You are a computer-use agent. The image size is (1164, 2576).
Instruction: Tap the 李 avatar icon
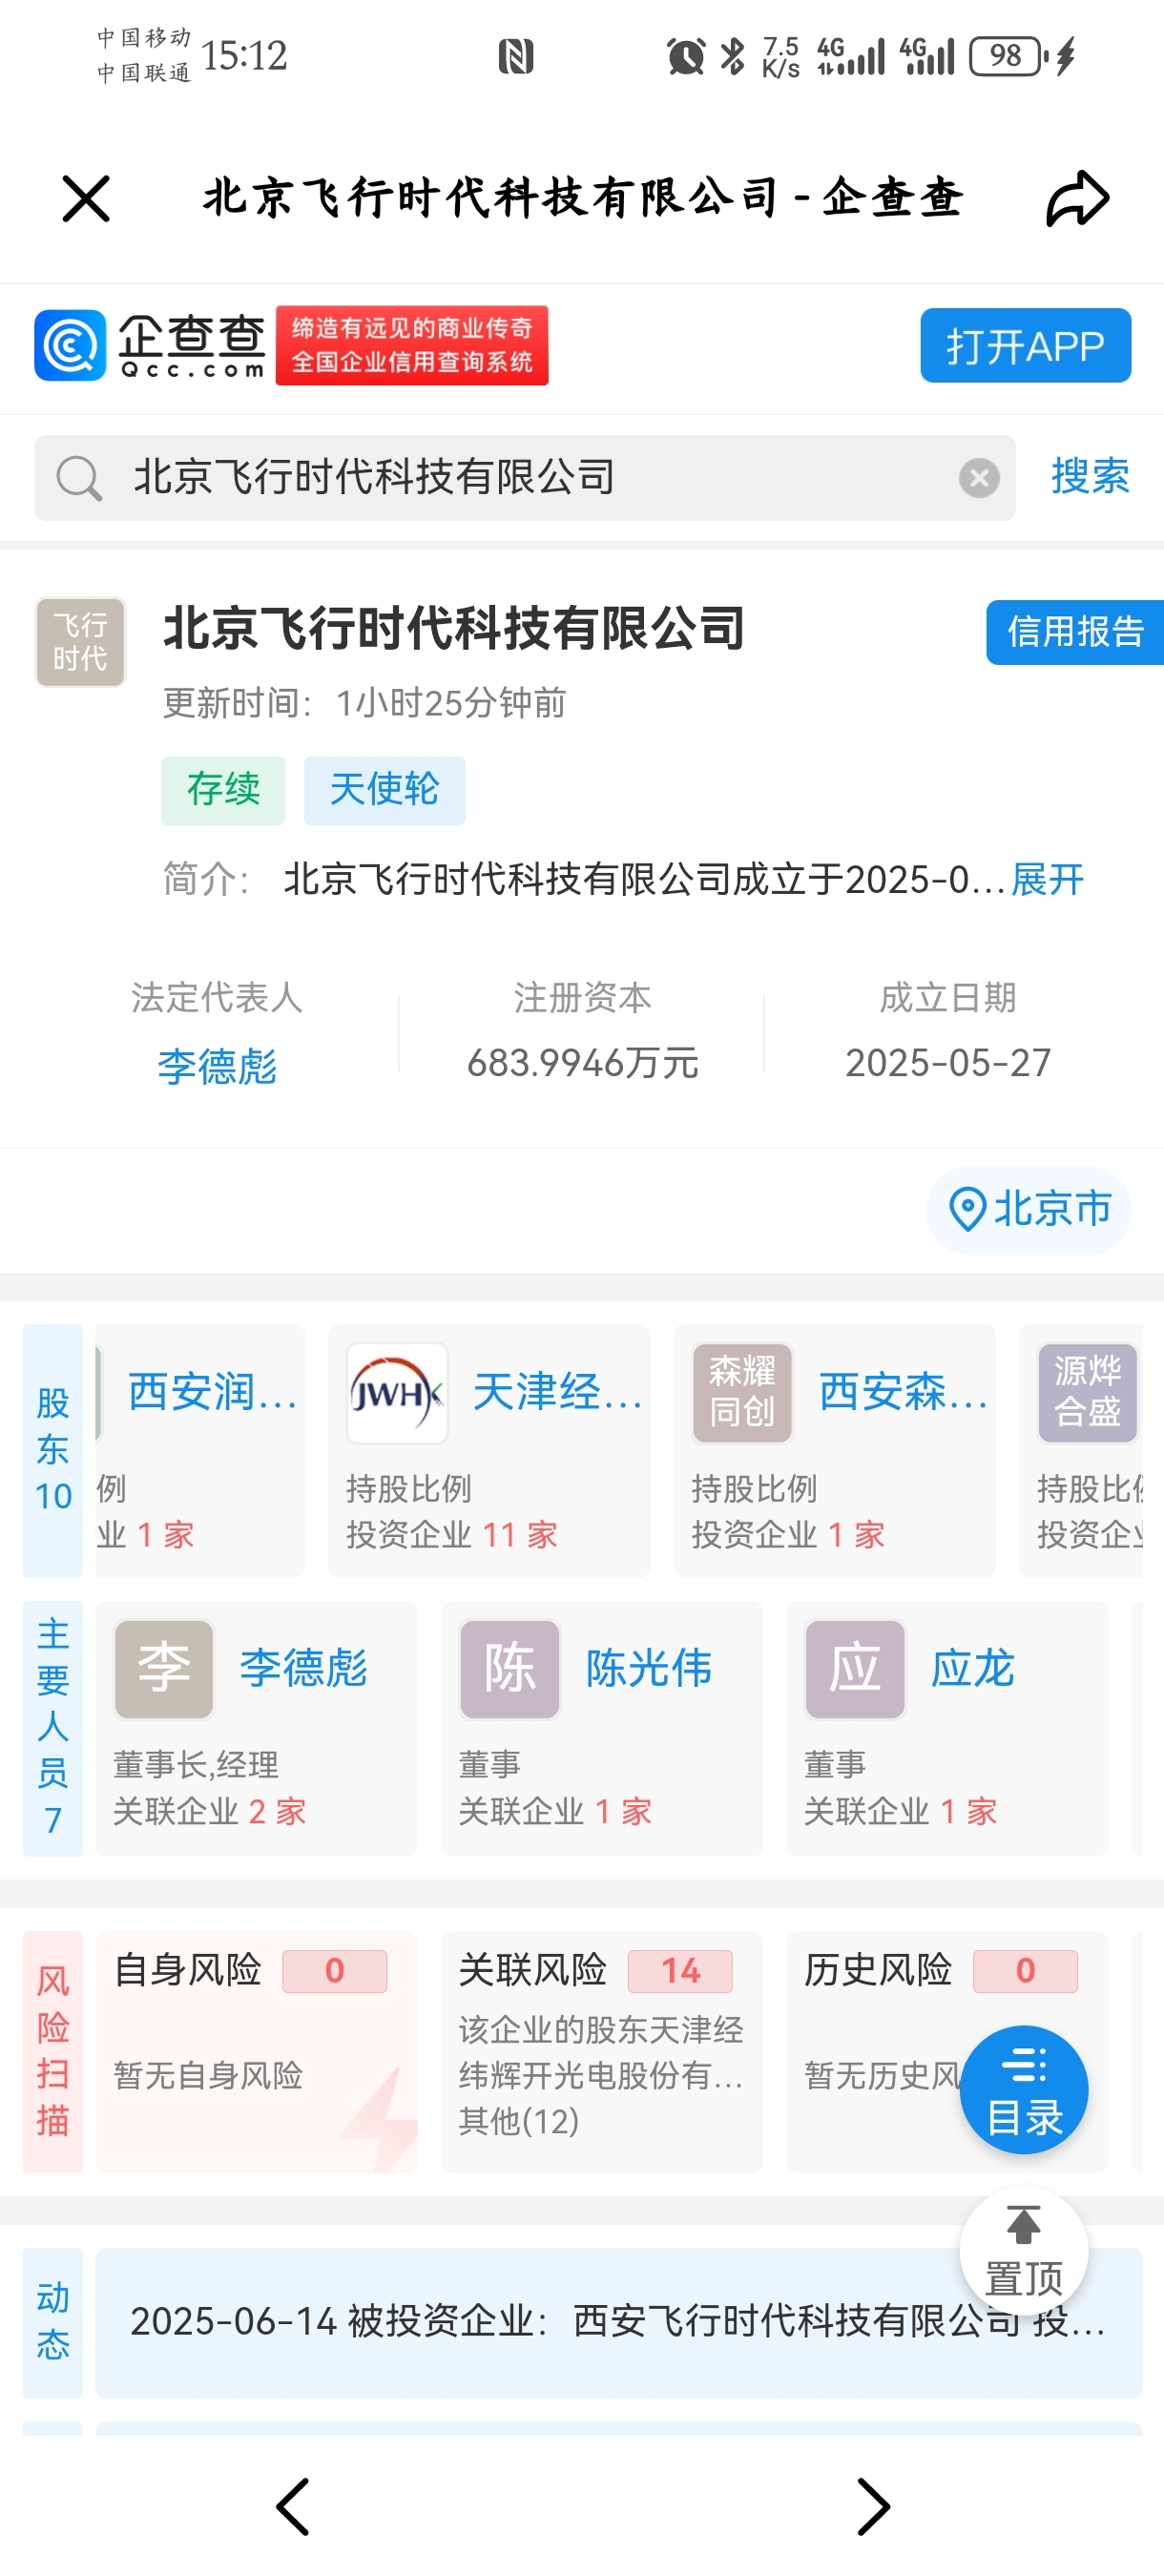[x=164, y=1669]
